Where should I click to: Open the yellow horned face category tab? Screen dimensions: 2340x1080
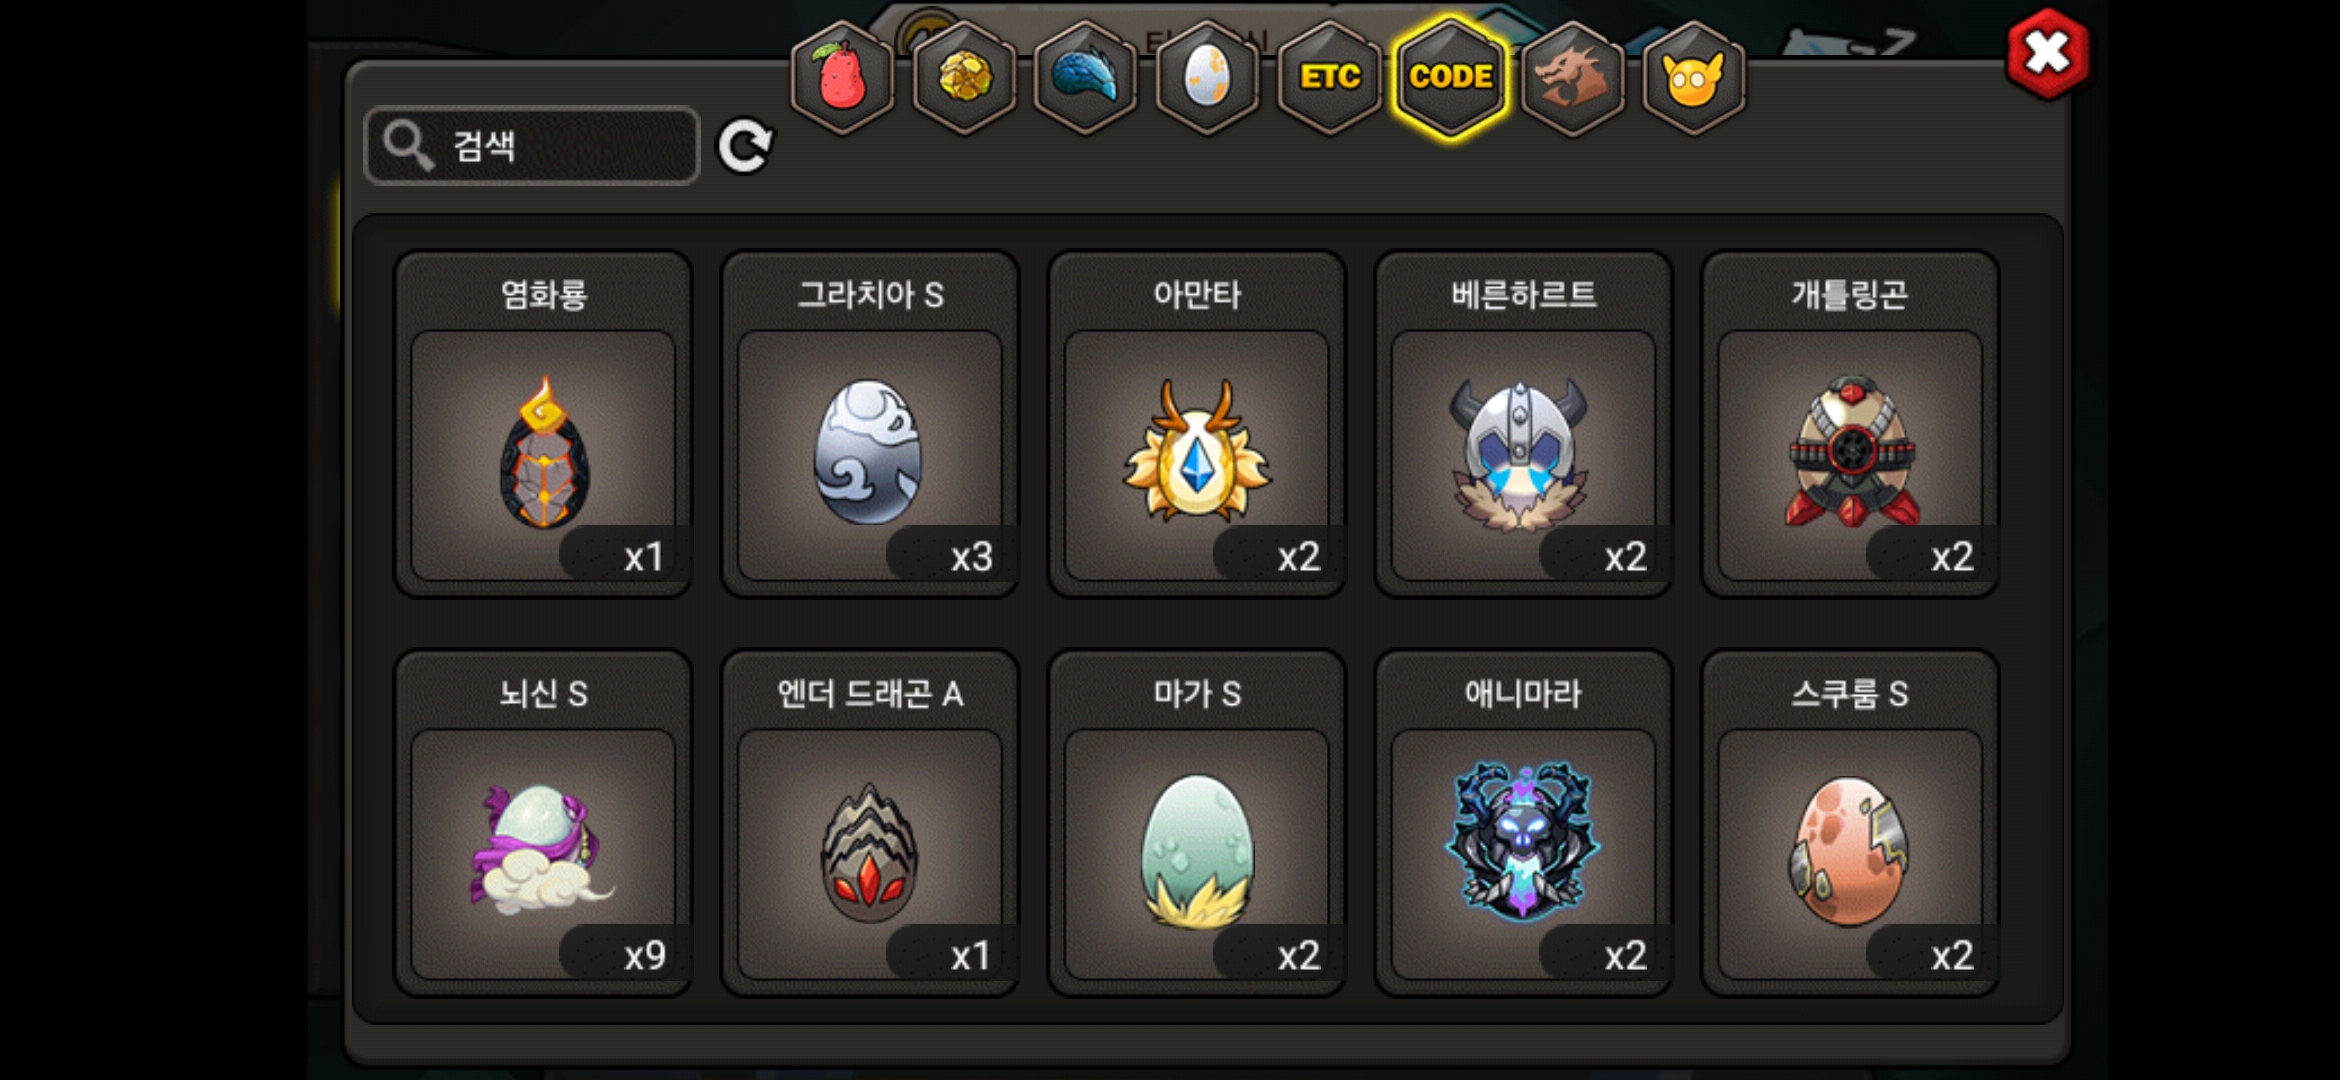pyautogui.click(x=1694, y=77)
